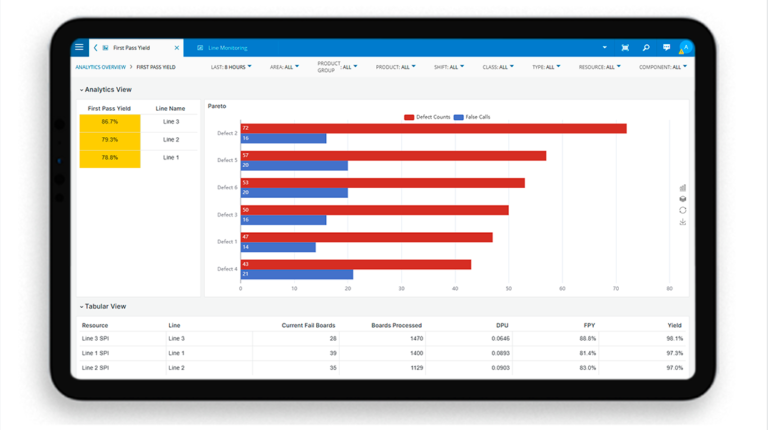The width and height of the screenshot is (768, 430).
Task: Switch chart to bar chart view icon
Action: point(683,188)
